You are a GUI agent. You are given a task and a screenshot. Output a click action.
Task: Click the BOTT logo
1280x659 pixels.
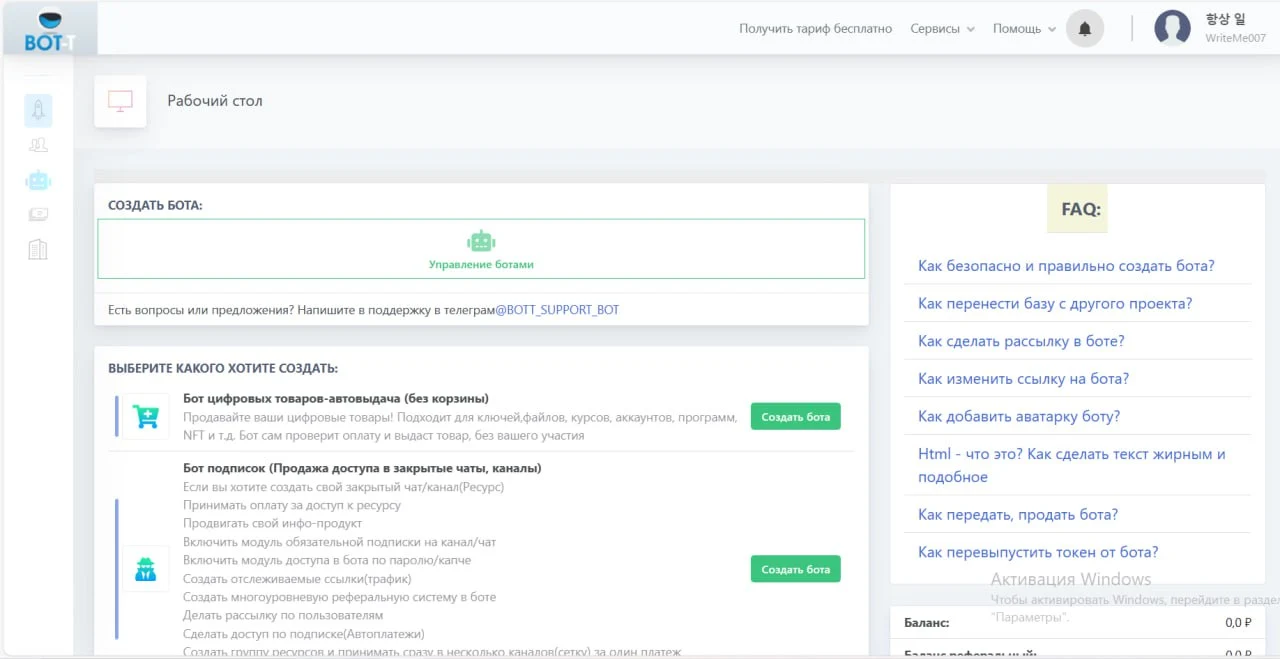[49, 31]
